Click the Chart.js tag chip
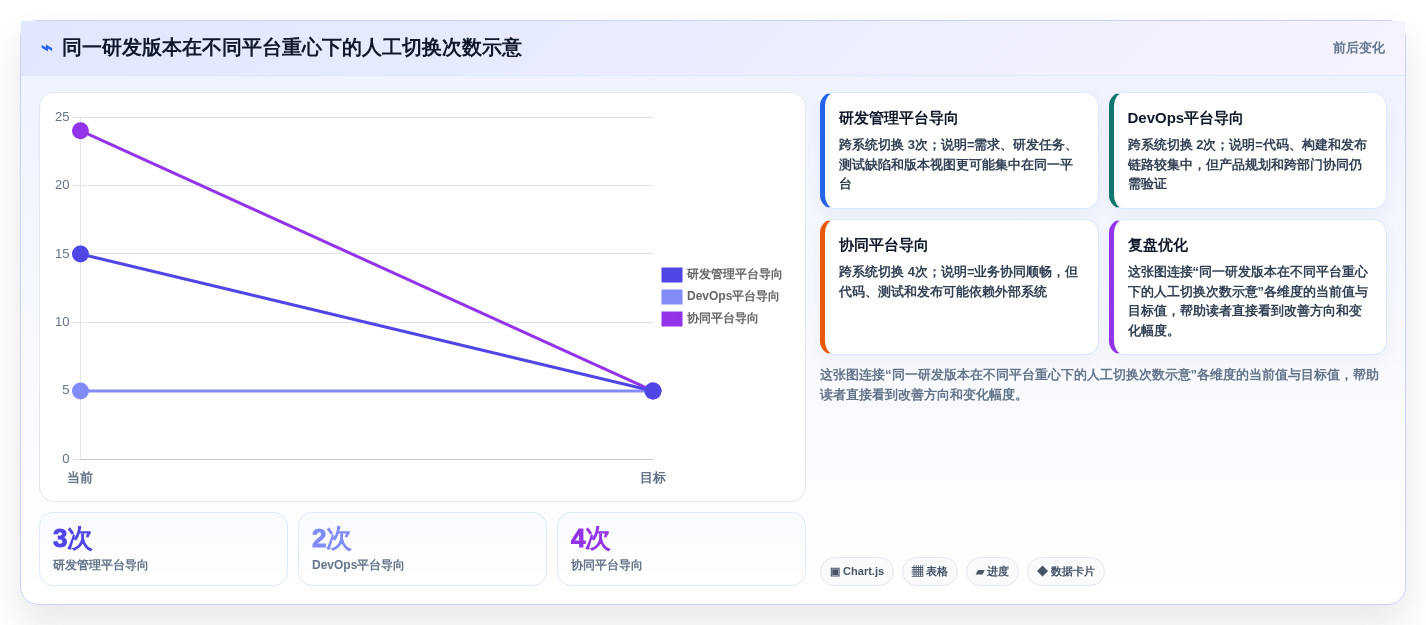 [x=857, y=572]
